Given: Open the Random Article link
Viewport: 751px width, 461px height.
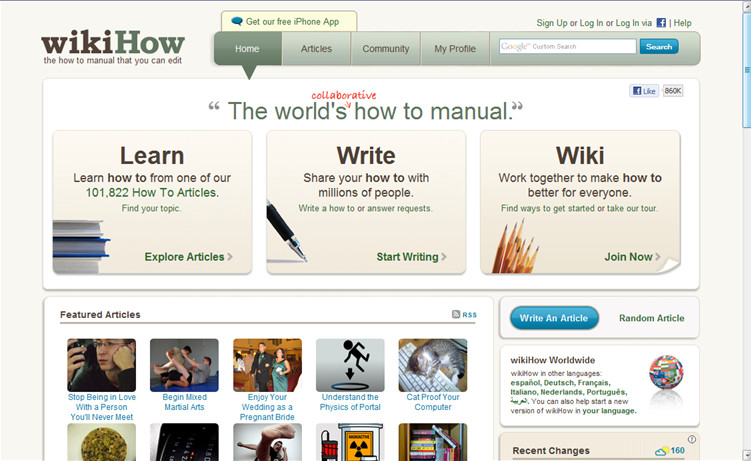Looking at the screenshot, I should point(651,318).
